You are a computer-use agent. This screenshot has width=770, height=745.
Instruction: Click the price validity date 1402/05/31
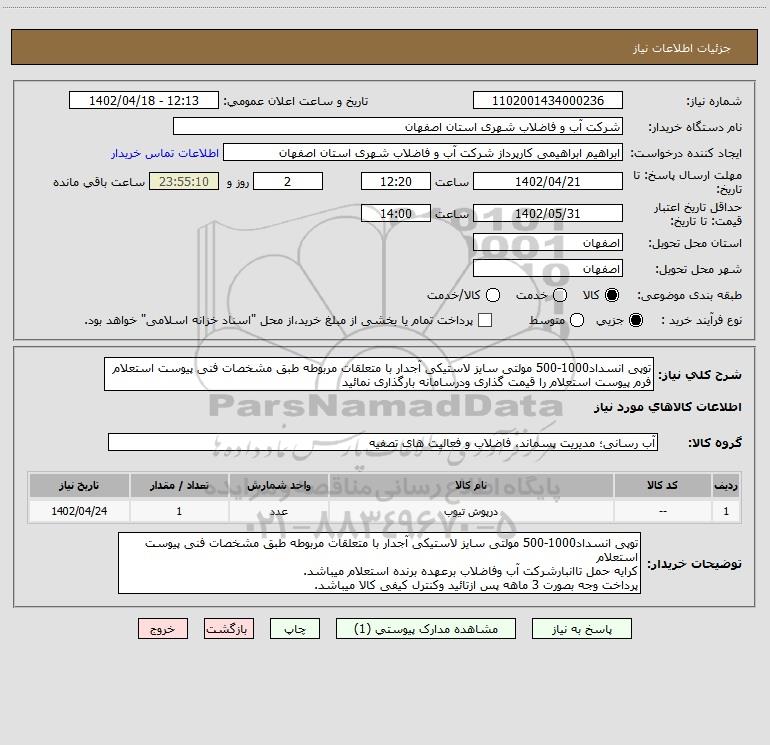(x=548, y=214)
